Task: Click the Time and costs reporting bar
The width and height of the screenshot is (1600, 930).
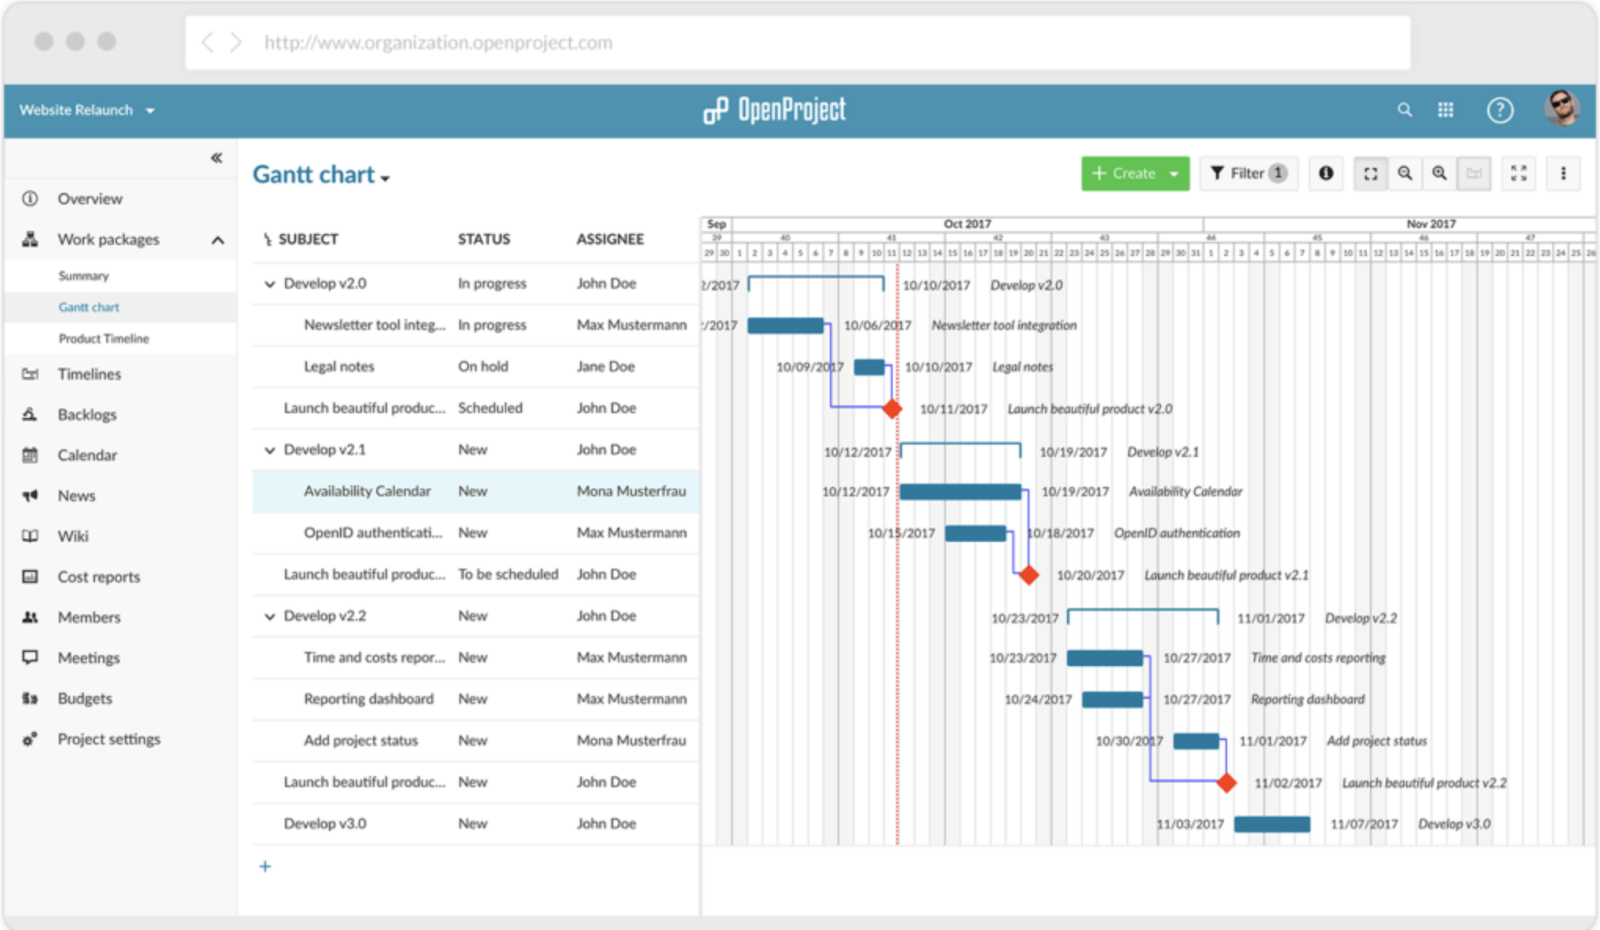Action: 1105,658
